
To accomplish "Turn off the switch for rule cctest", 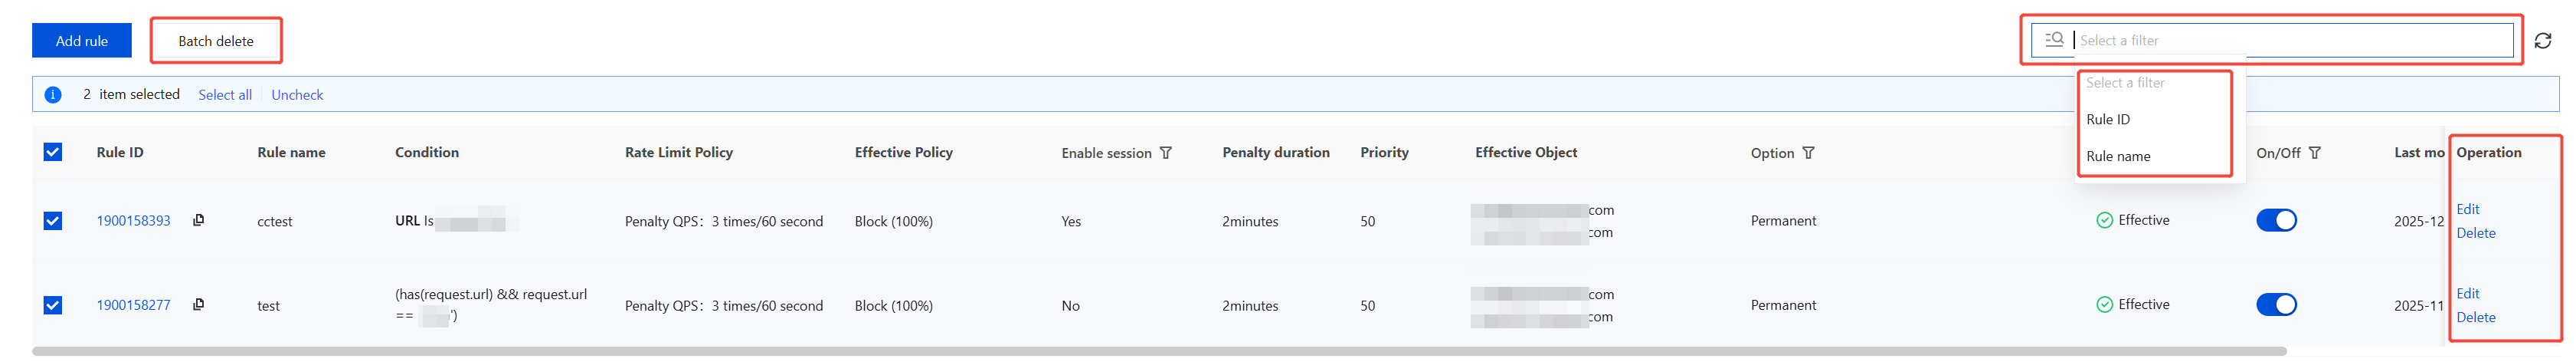I will point(2276,220).
